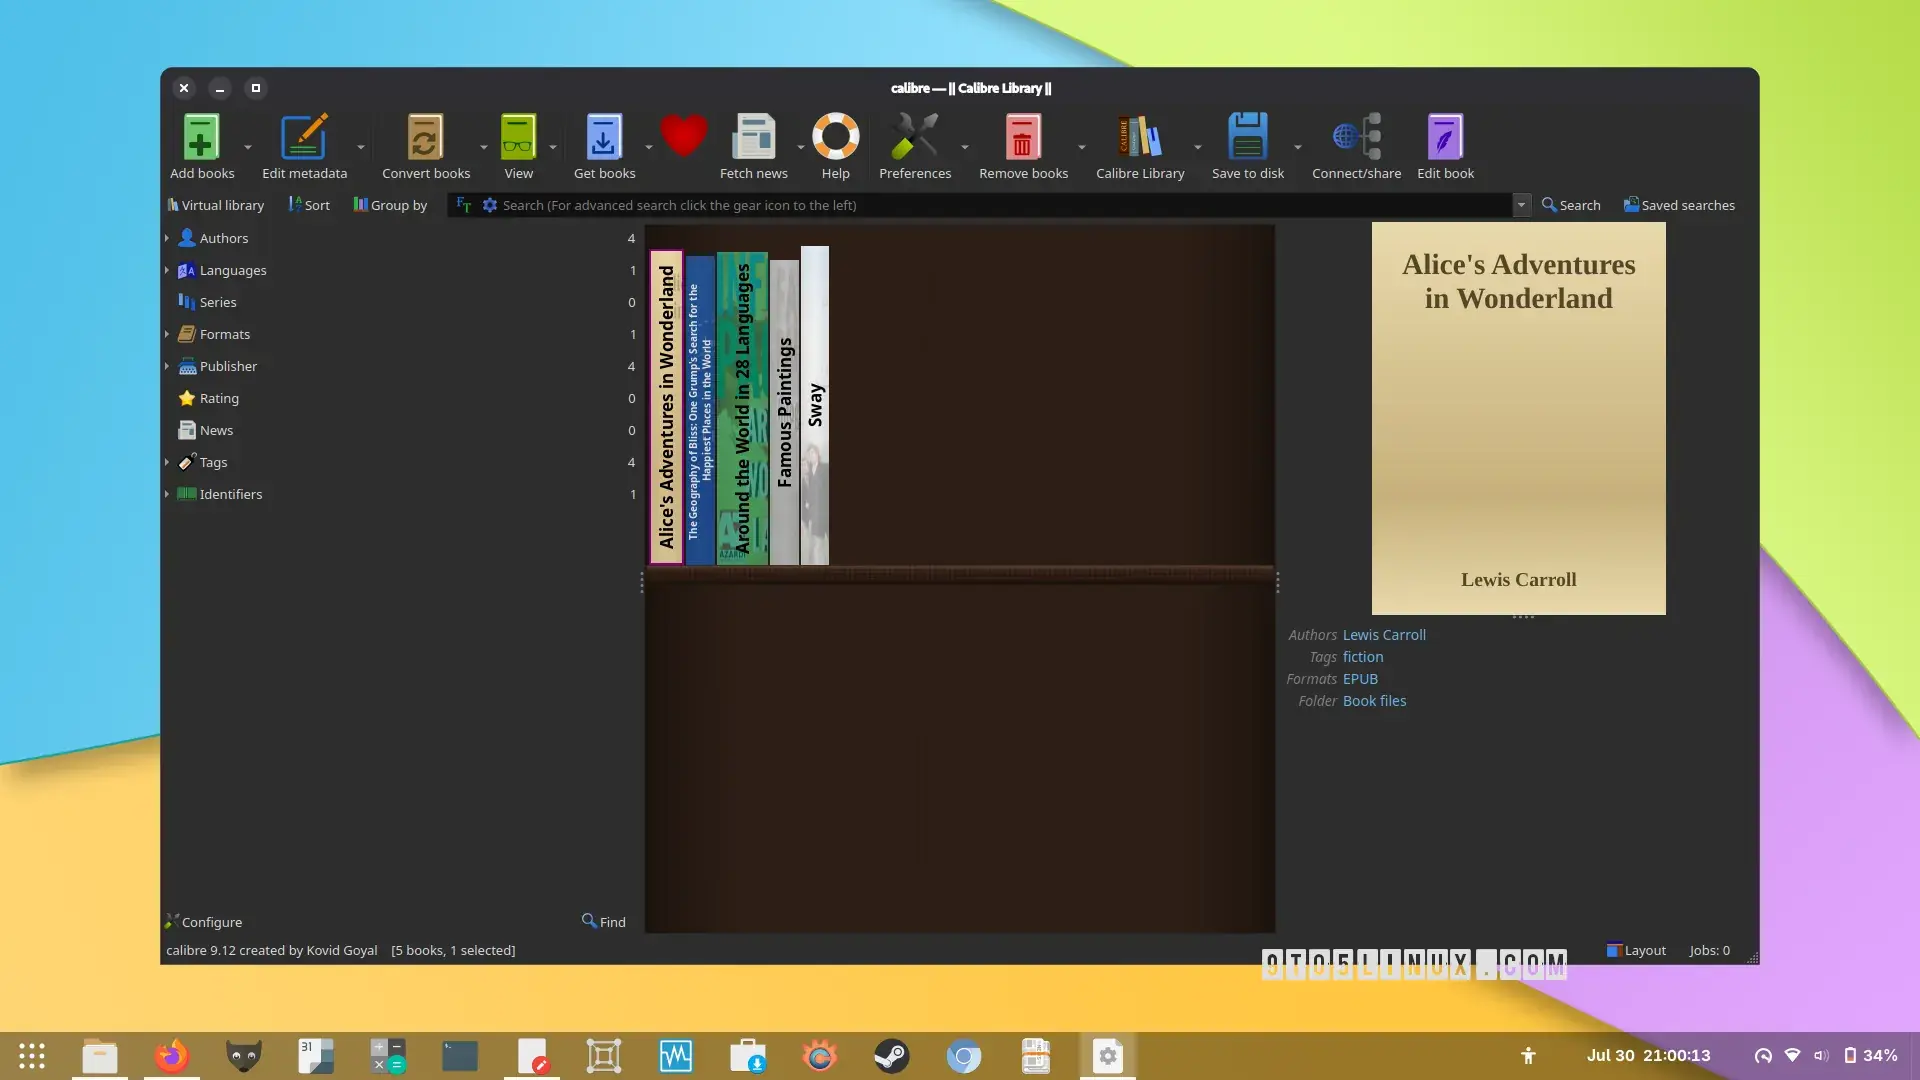
Task: Select the Alice's Adventures in Wonderland spine
Action: pos(666,407)
